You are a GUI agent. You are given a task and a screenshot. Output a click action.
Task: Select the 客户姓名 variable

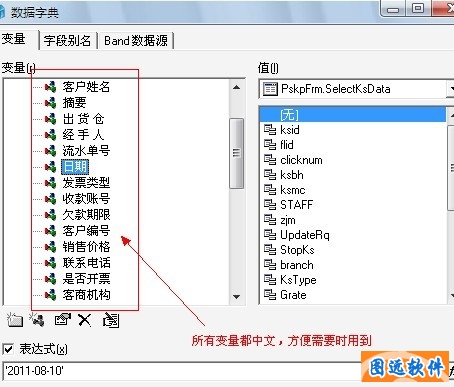coord(86,87)
